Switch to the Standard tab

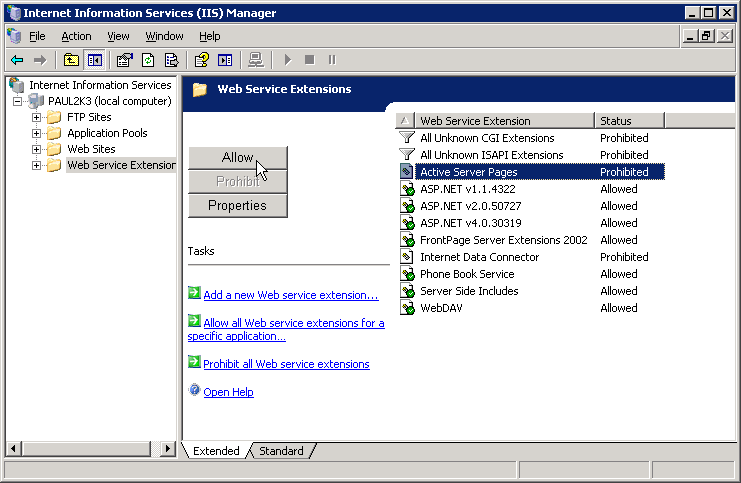pos(281,451)
